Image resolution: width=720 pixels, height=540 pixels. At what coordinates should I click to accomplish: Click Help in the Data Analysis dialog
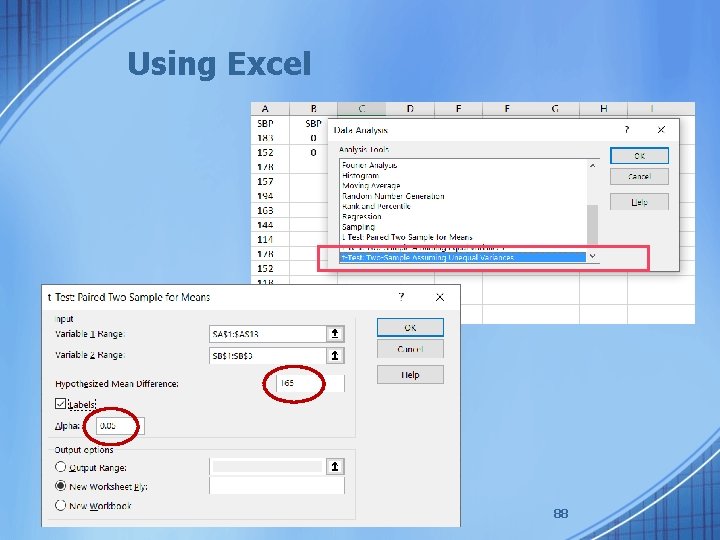[x=639, y=202]
